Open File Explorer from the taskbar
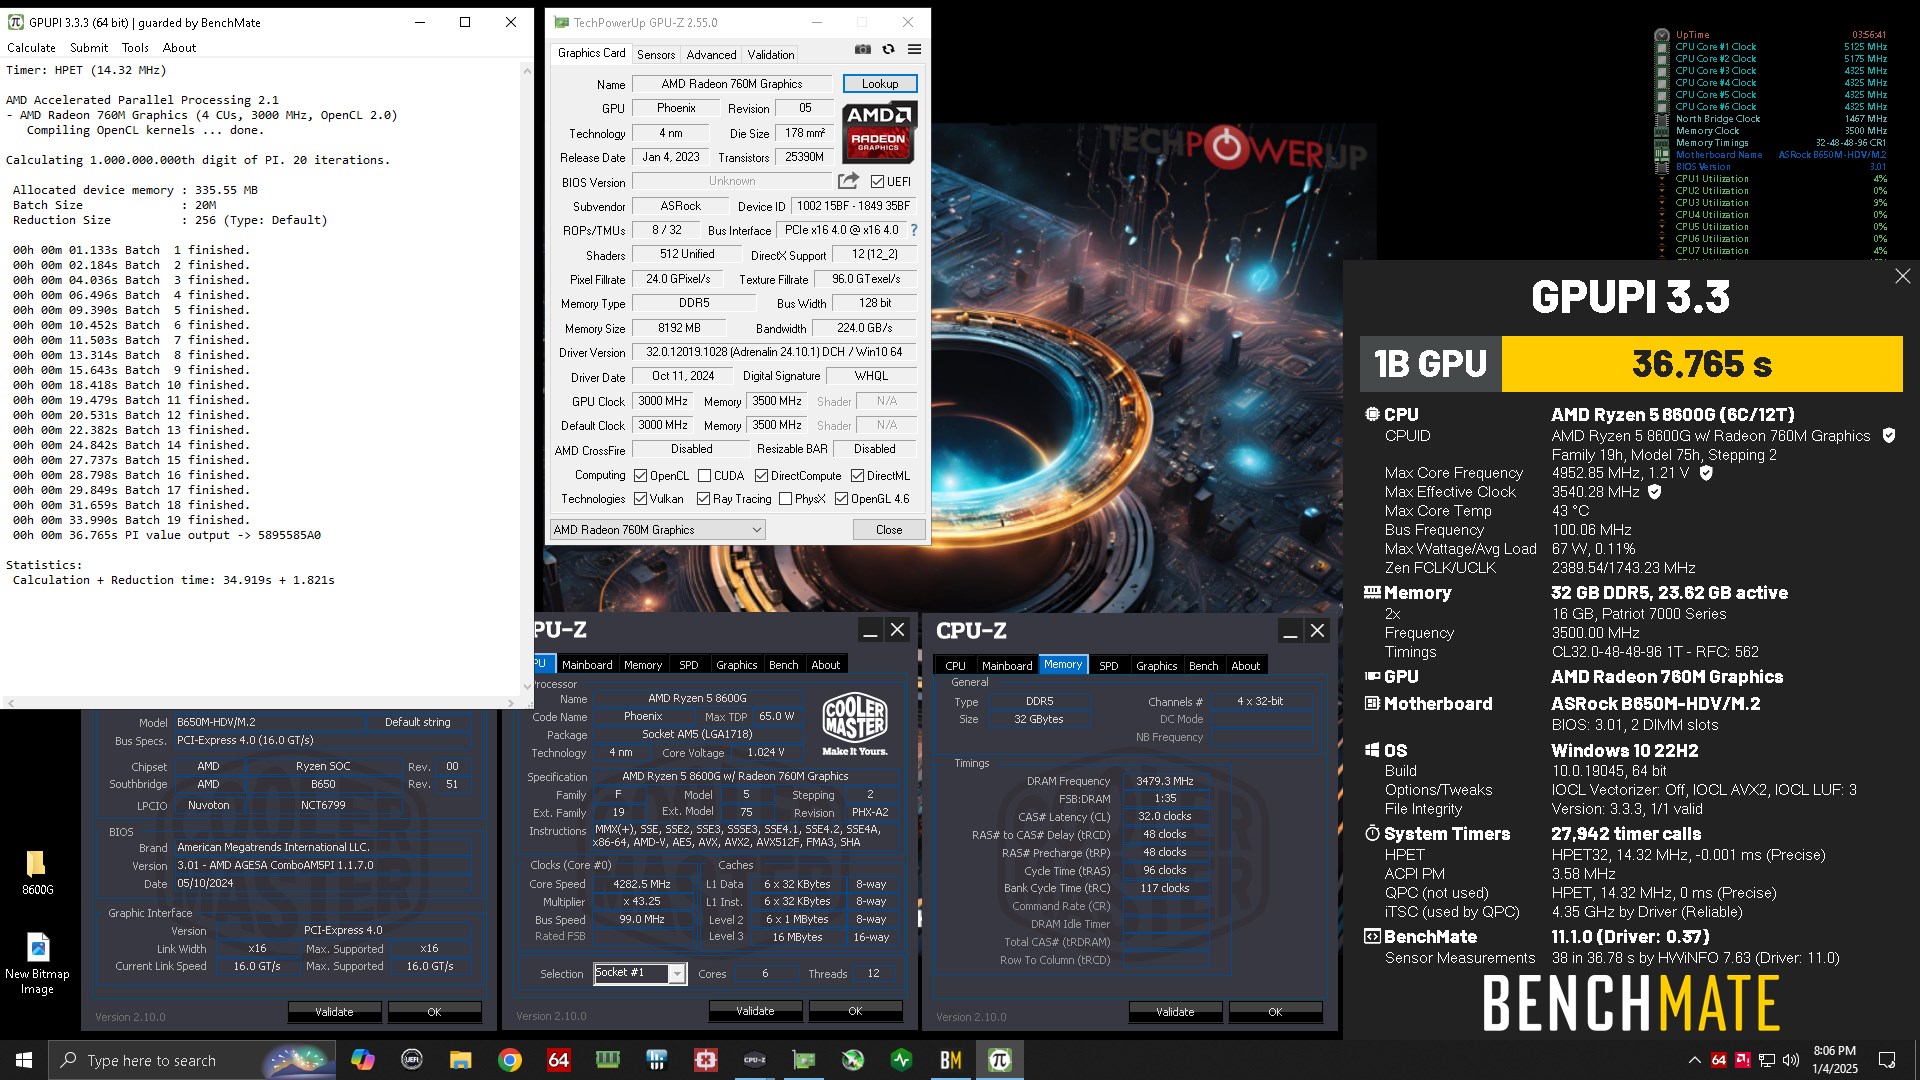 coord(460,1060)
